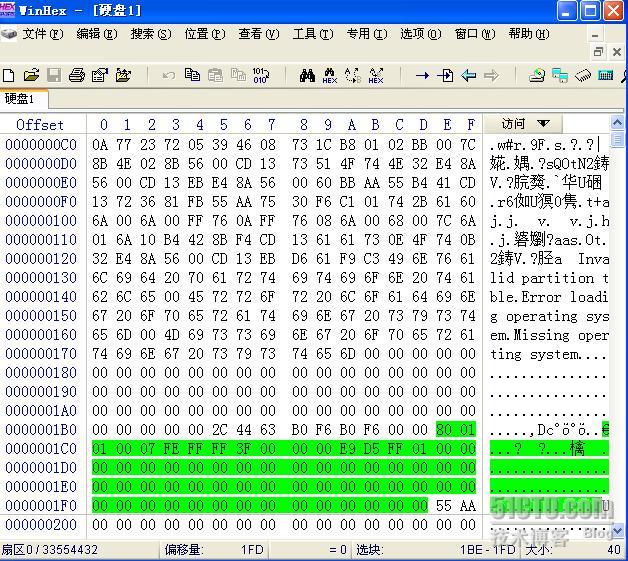
Task: Click the New file toolbar icon
Action: click(x=9, y=75)
